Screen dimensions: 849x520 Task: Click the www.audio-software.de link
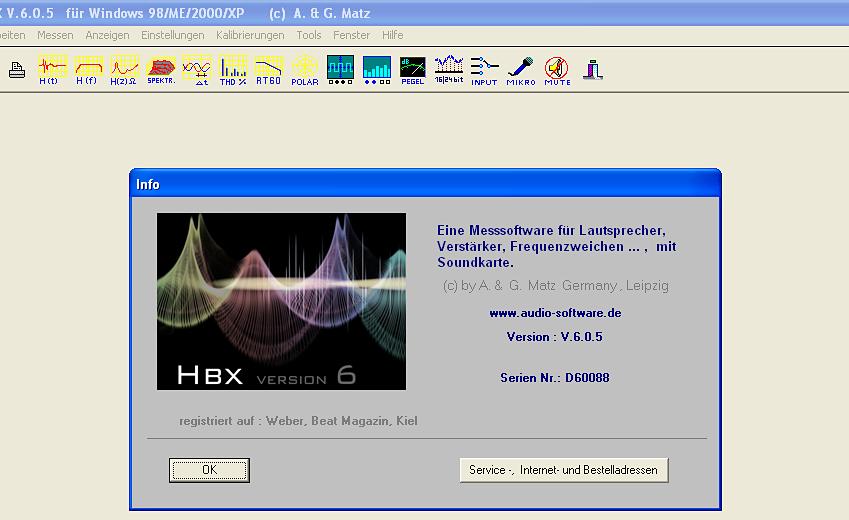click(x=555, y=313)
